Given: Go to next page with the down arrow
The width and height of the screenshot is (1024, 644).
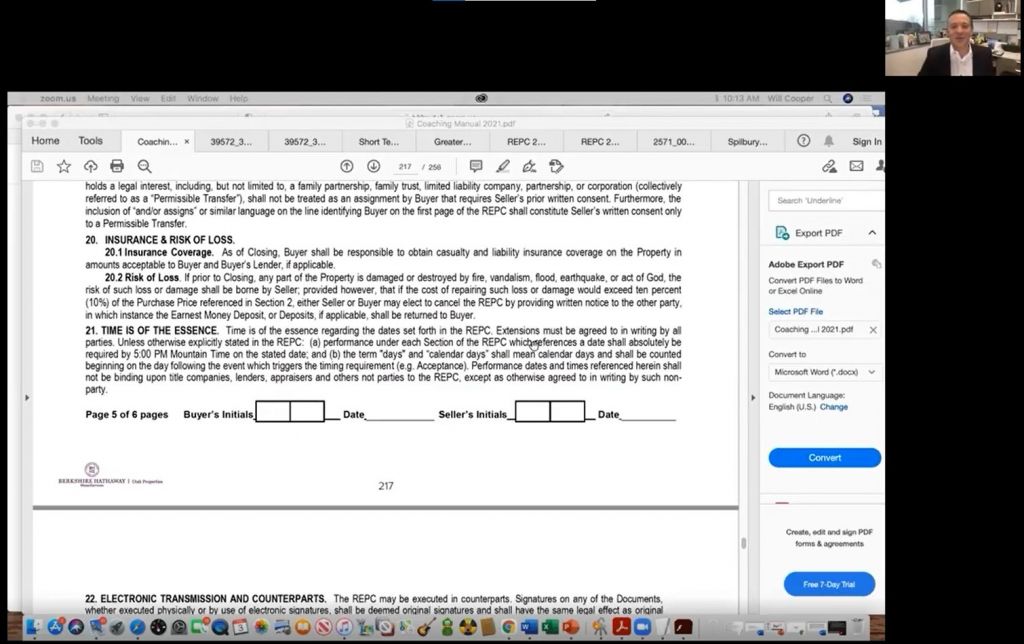Looking at the screenshot, I should (373, 166).
